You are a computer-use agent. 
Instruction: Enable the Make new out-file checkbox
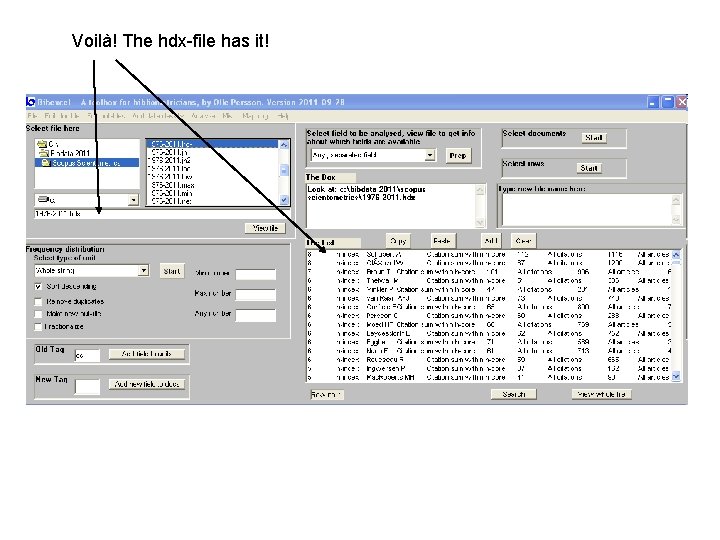(x=38, y=314)
